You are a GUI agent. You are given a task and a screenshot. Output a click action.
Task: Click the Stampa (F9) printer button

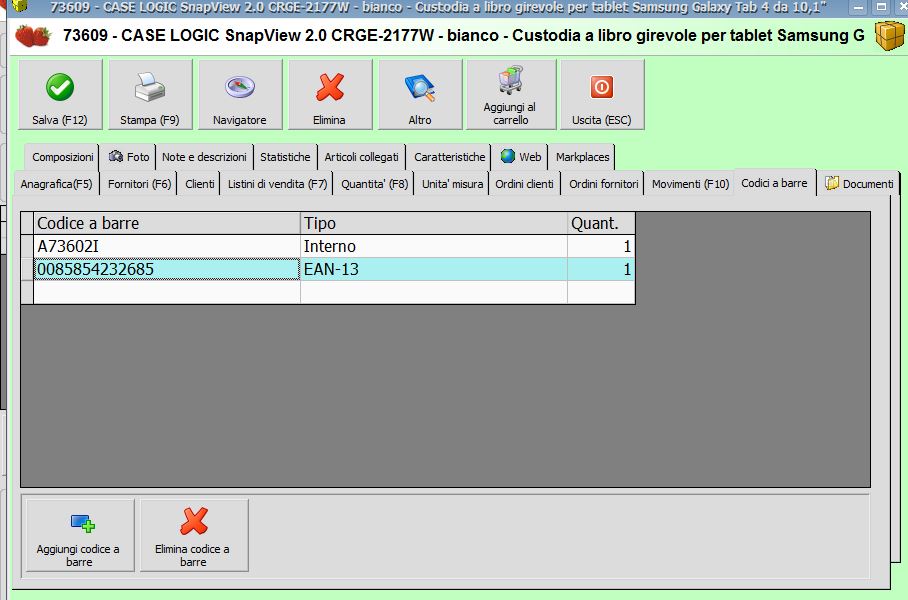coord(150,94)
